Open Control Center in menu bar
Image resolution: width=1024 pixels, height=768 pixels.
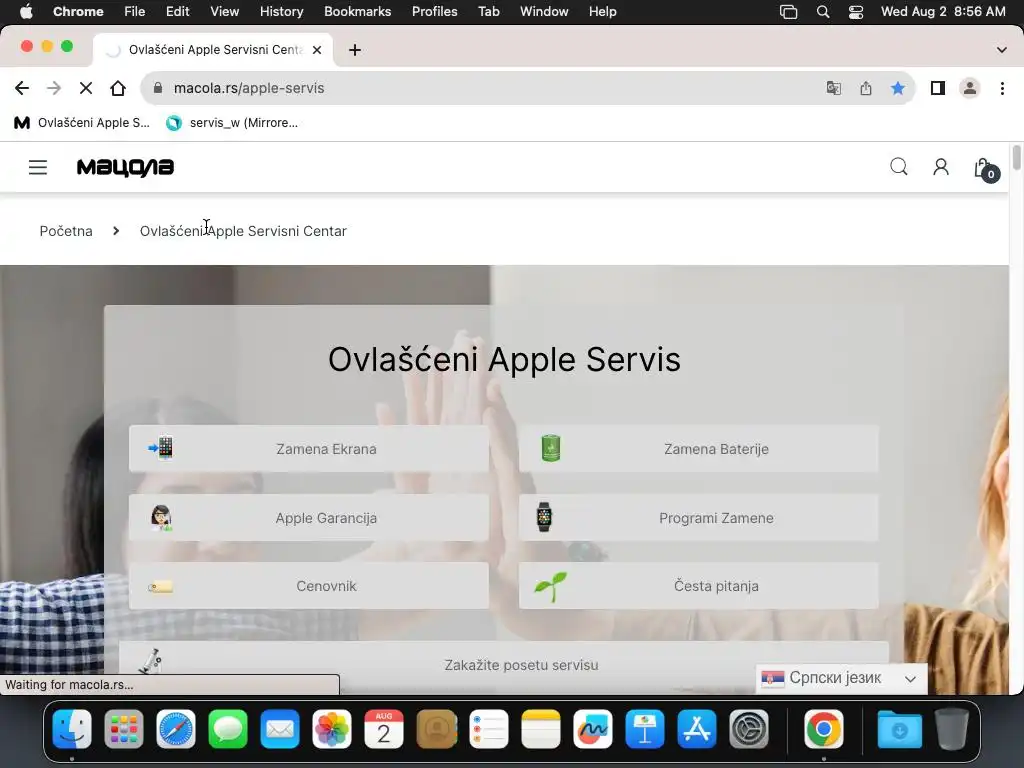[856, 12]
